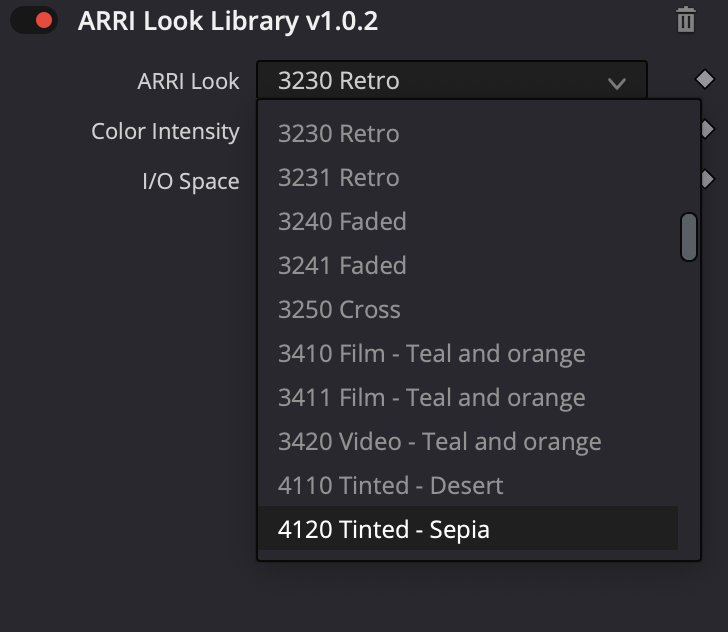The image size is (728, 632).
Task: Select 3420 Video - Teal and orange
Action: tap(468, 442)
